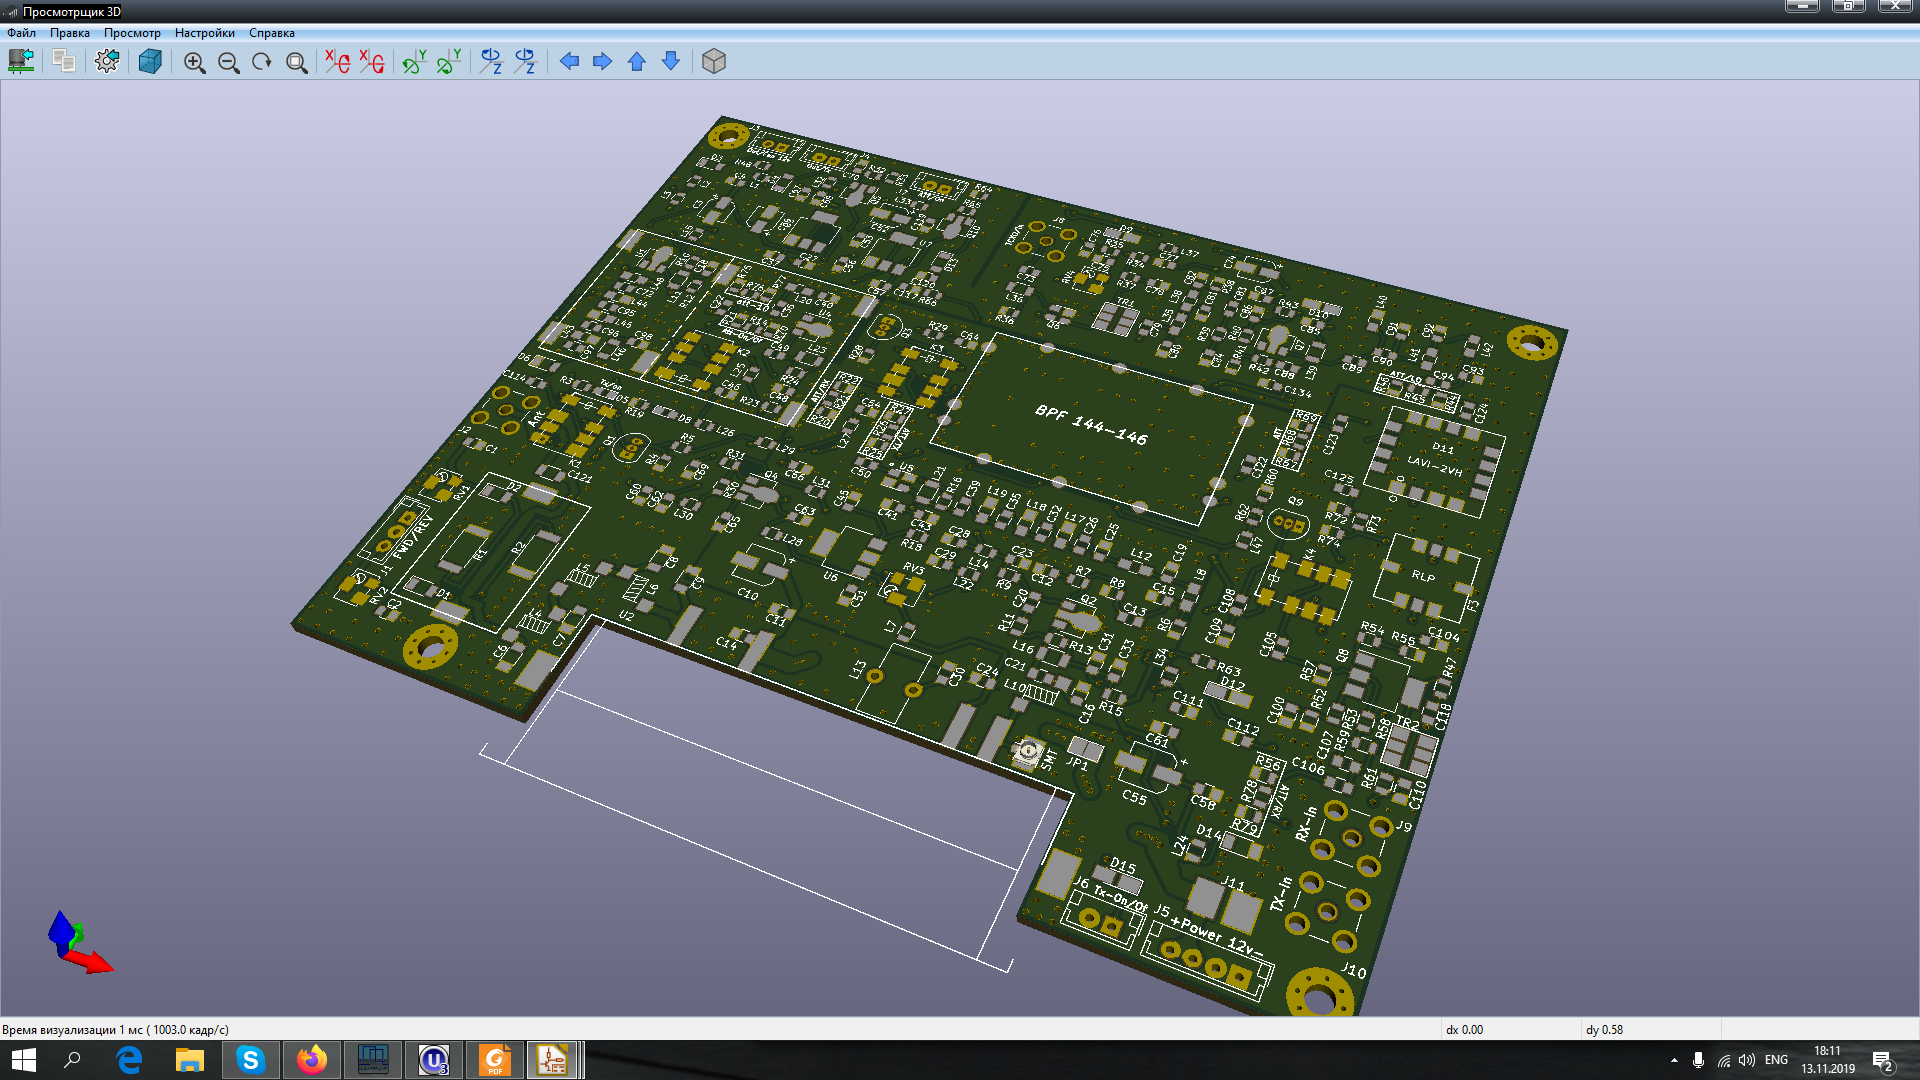Click Skype icon in taskbar

[x=250, y=1060]
